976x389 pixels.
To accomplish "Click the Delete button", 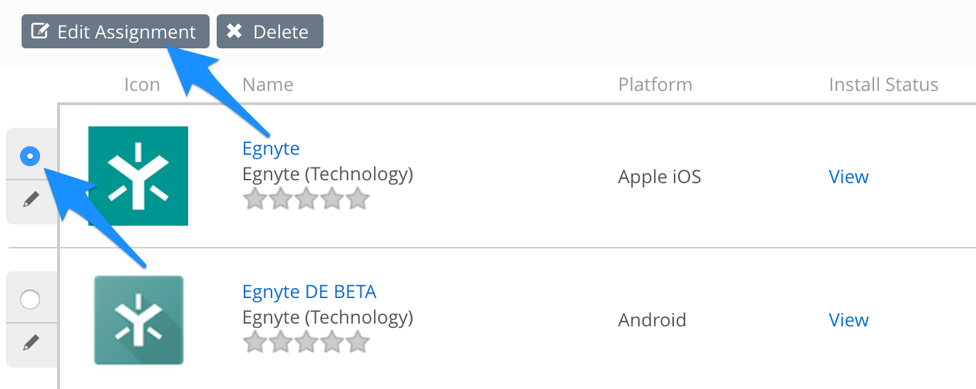I will pyautogui.click(x=270, y=32).
